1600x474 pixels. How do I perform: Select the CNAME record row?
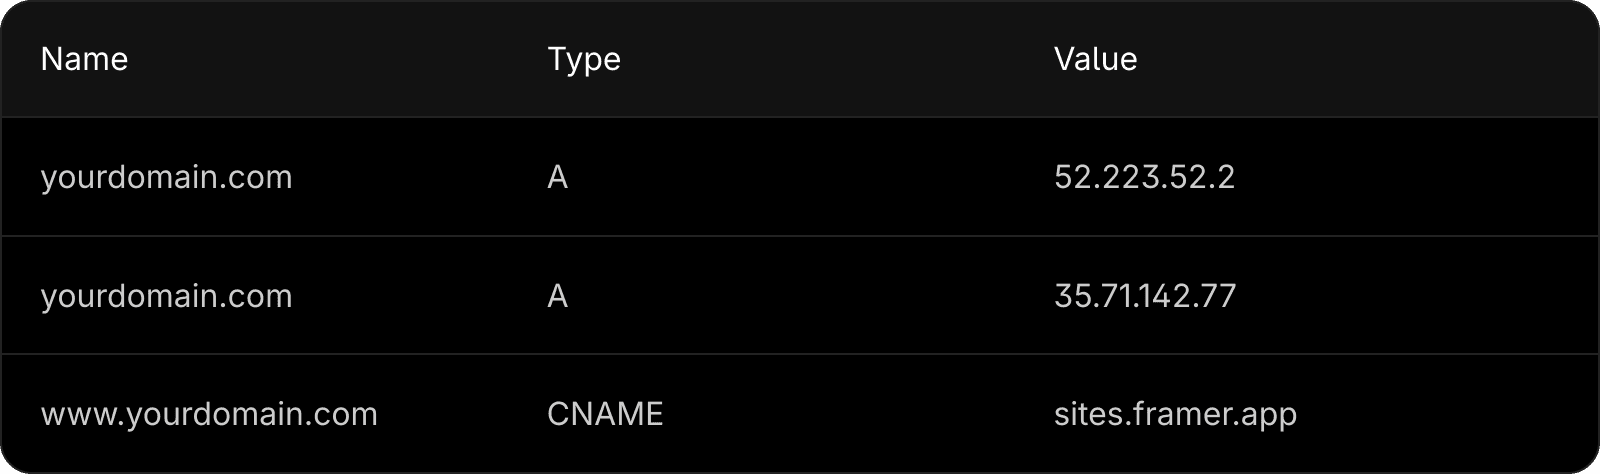800,414
